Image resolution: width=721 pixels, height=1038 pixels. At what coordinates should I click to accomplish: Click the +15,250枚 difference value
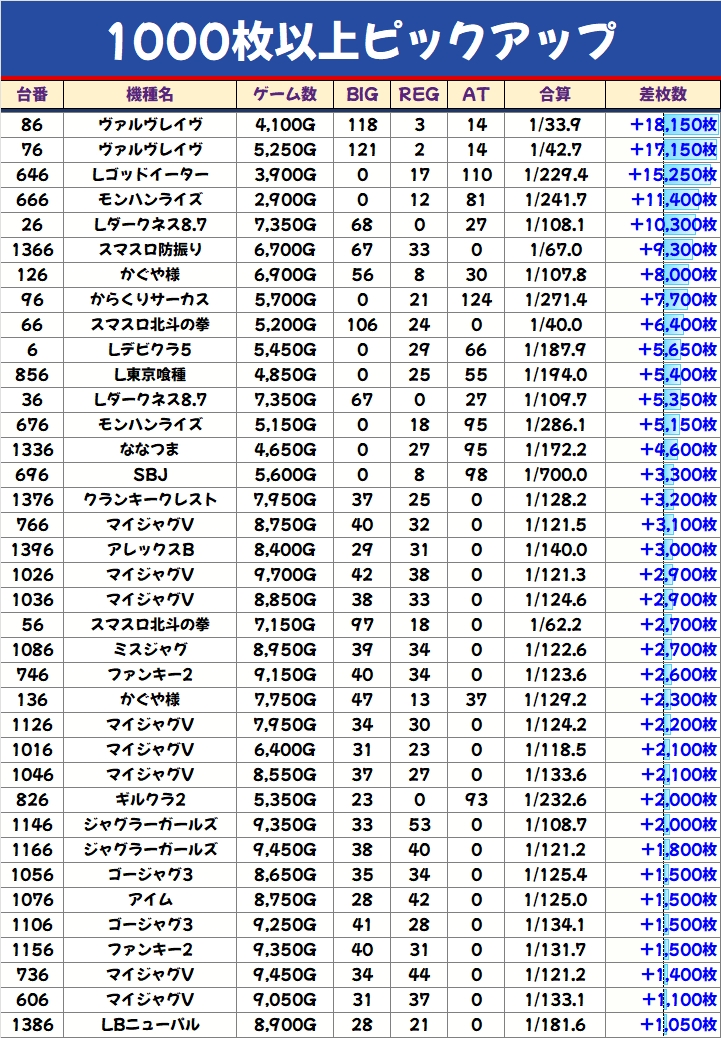coord(673,175)
